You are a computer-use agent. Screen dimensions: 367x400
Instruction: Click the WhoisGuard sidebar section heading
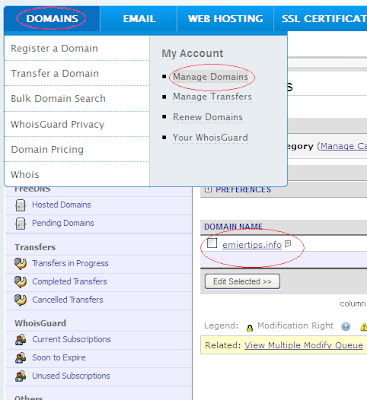pyautogui.click(x=40, y=323)
